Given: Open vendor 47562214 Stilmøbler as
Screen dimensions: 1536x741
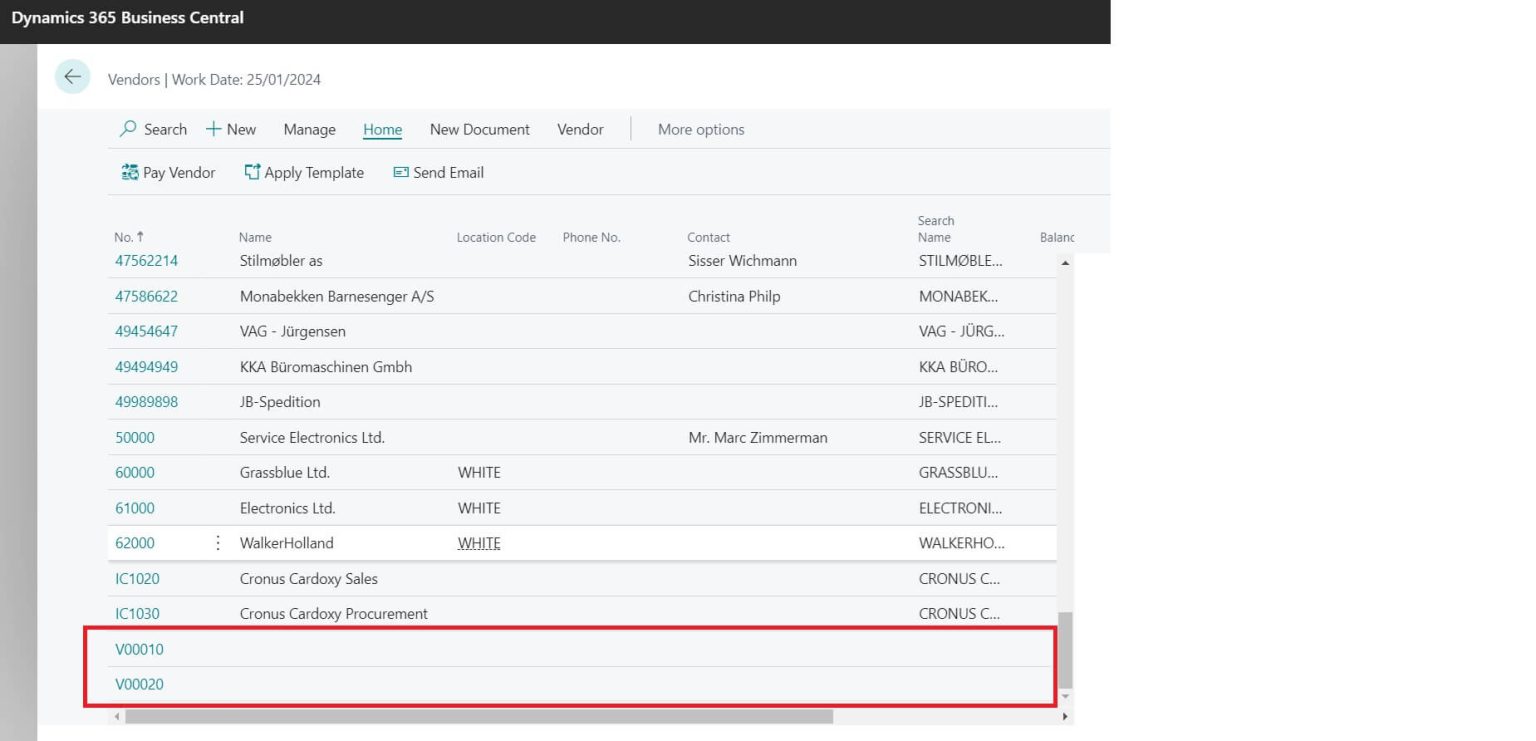Looking at the screenshot, I should 146,260.
